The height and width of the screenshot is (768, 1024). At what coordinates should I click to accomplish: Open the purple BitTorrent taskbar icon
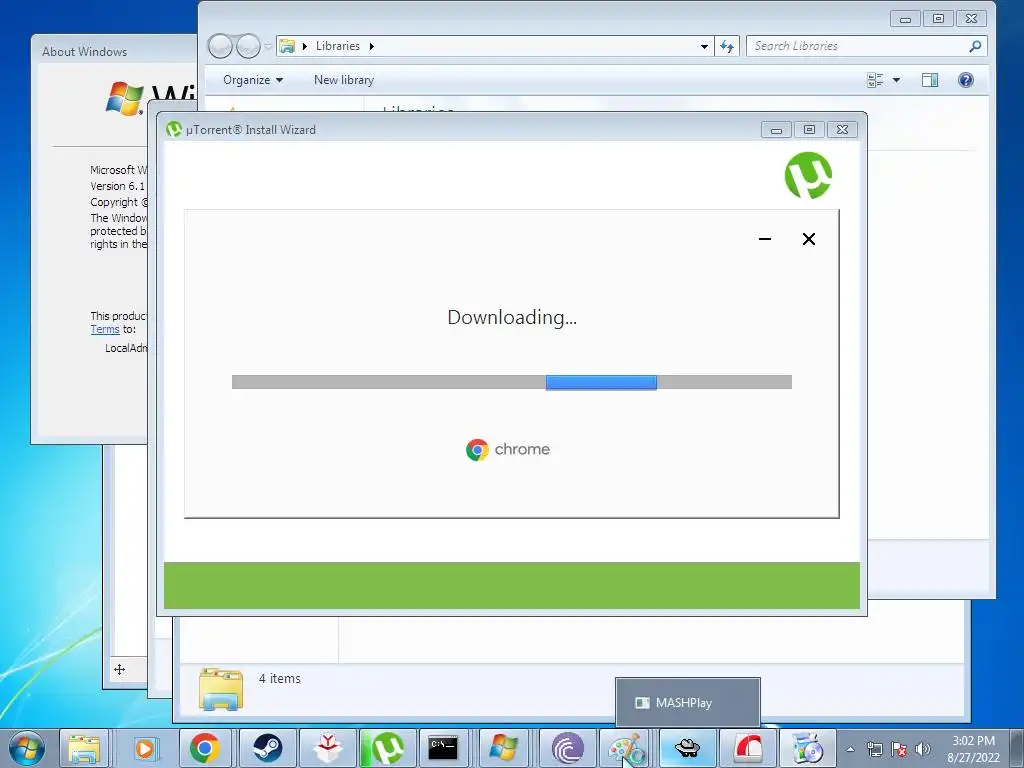(x=567, y=748)
